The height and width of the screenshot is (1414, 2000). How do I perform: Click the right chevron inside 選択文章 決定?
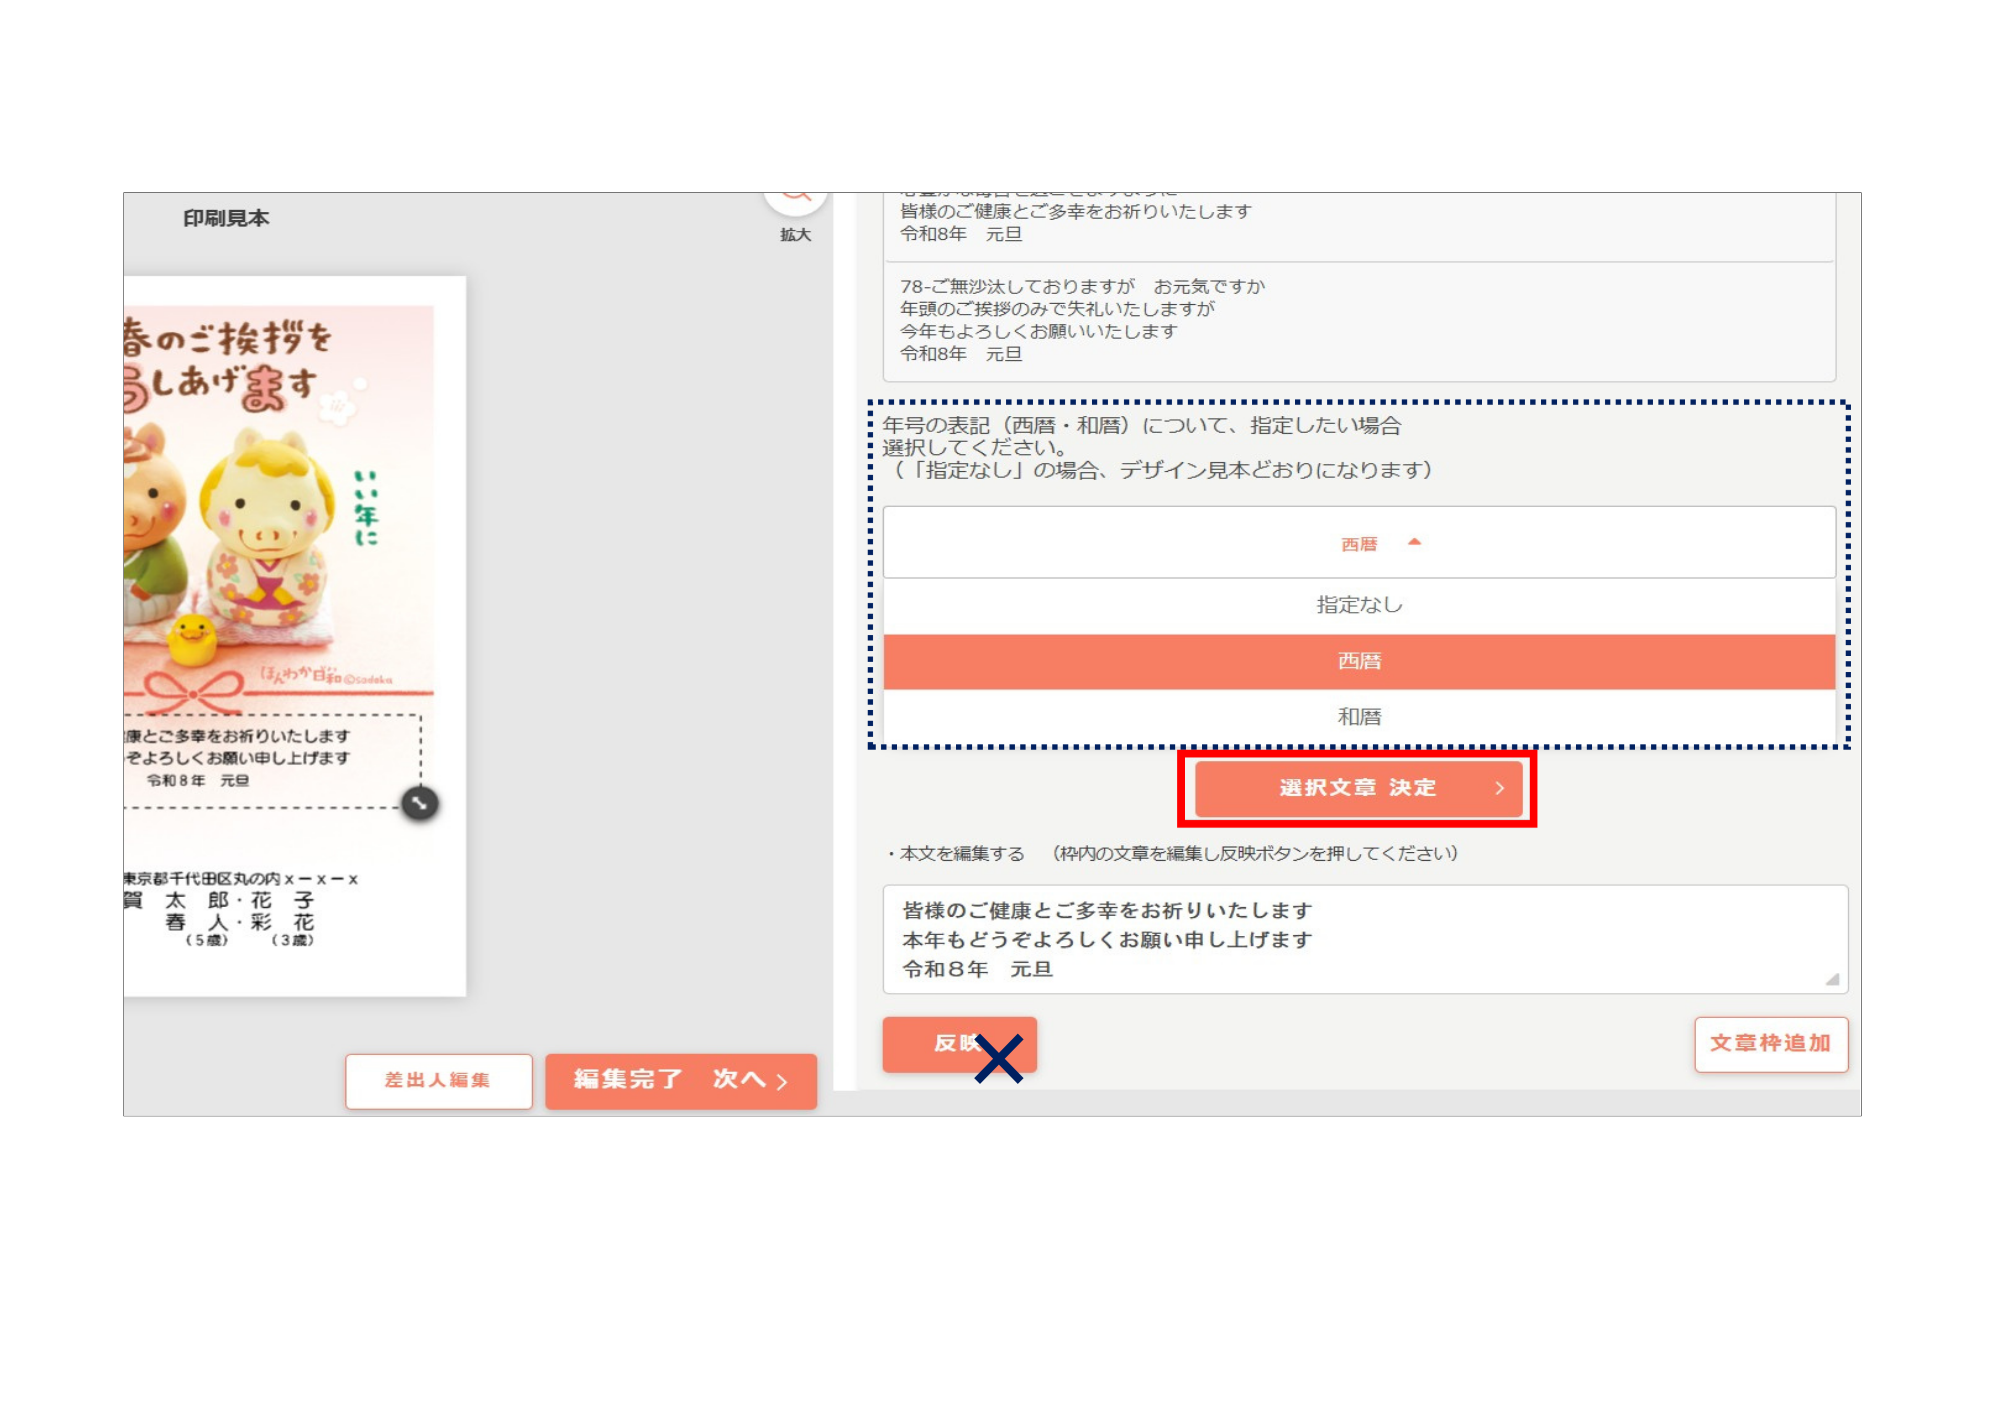[1500, 789]
